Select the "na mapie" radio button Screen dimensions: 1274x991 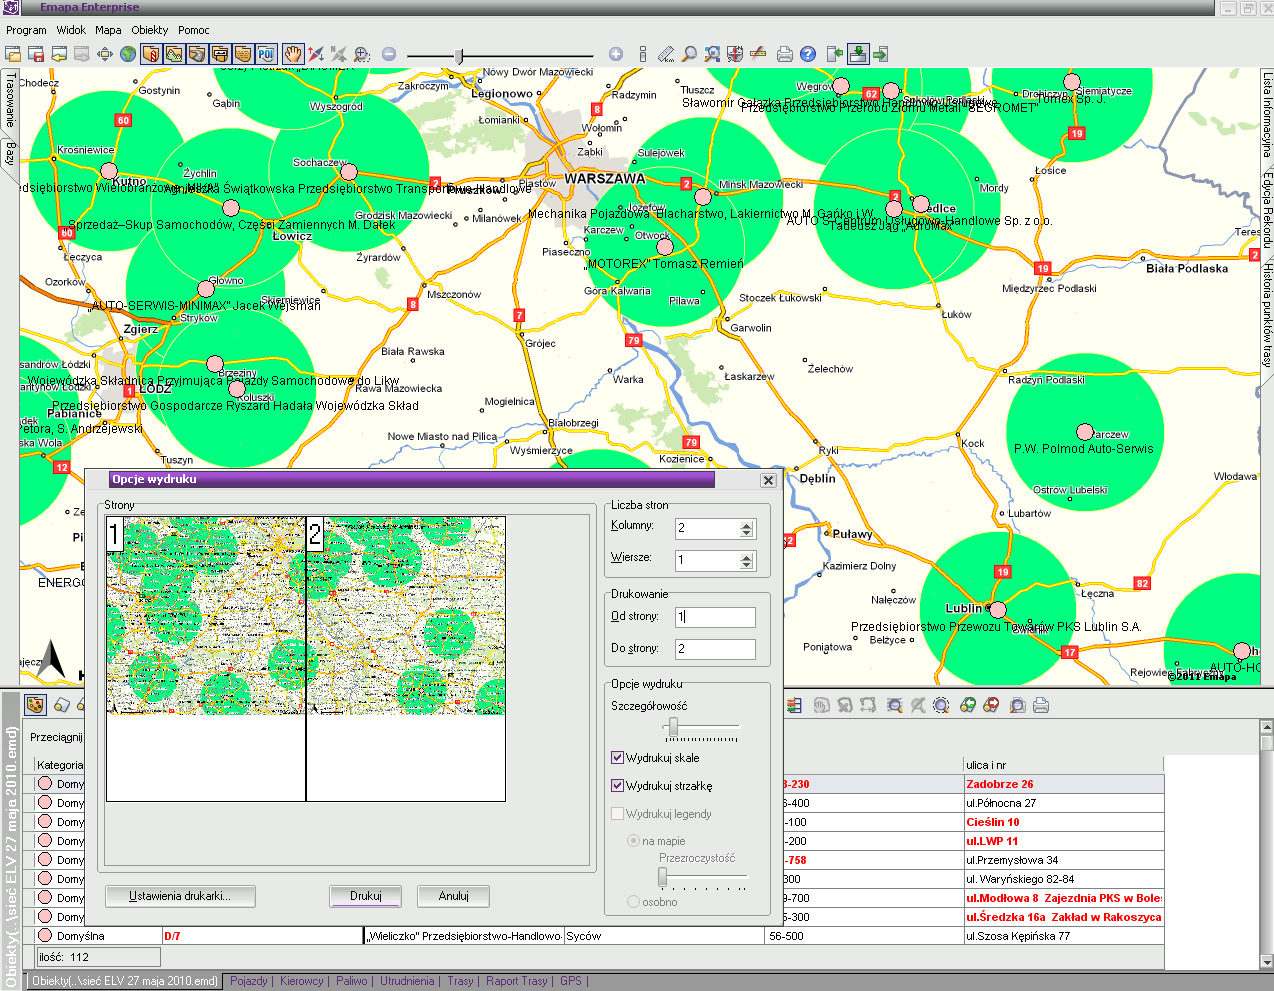[633, 841]
